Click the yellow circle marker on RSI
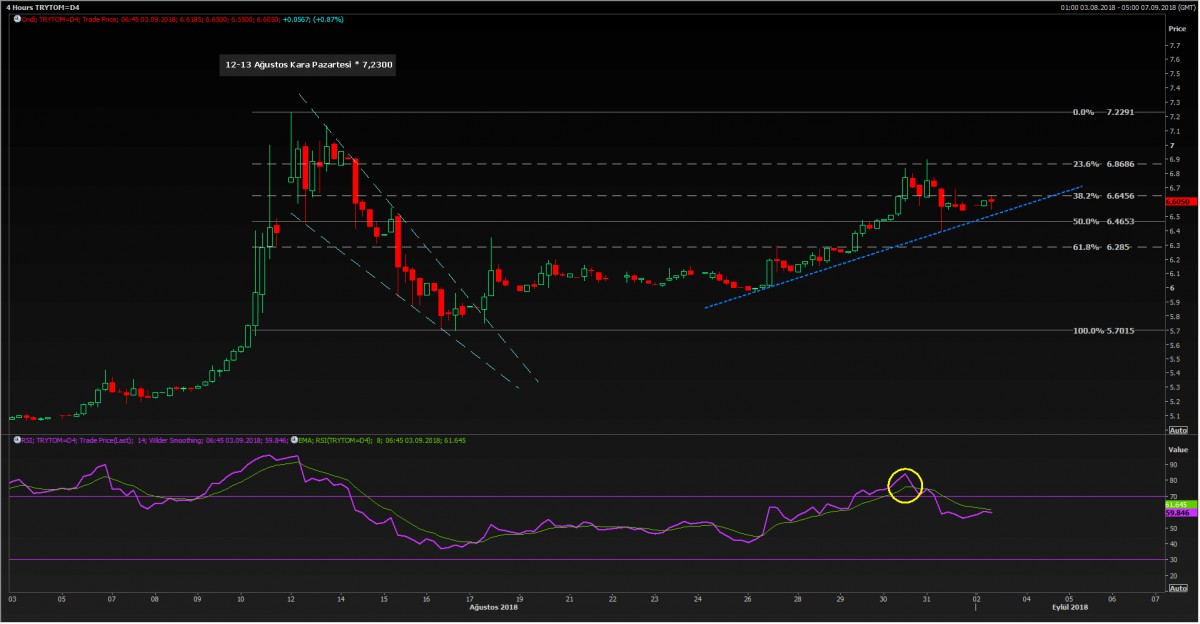Viewport: 1200px width, 624px height. 905,485
